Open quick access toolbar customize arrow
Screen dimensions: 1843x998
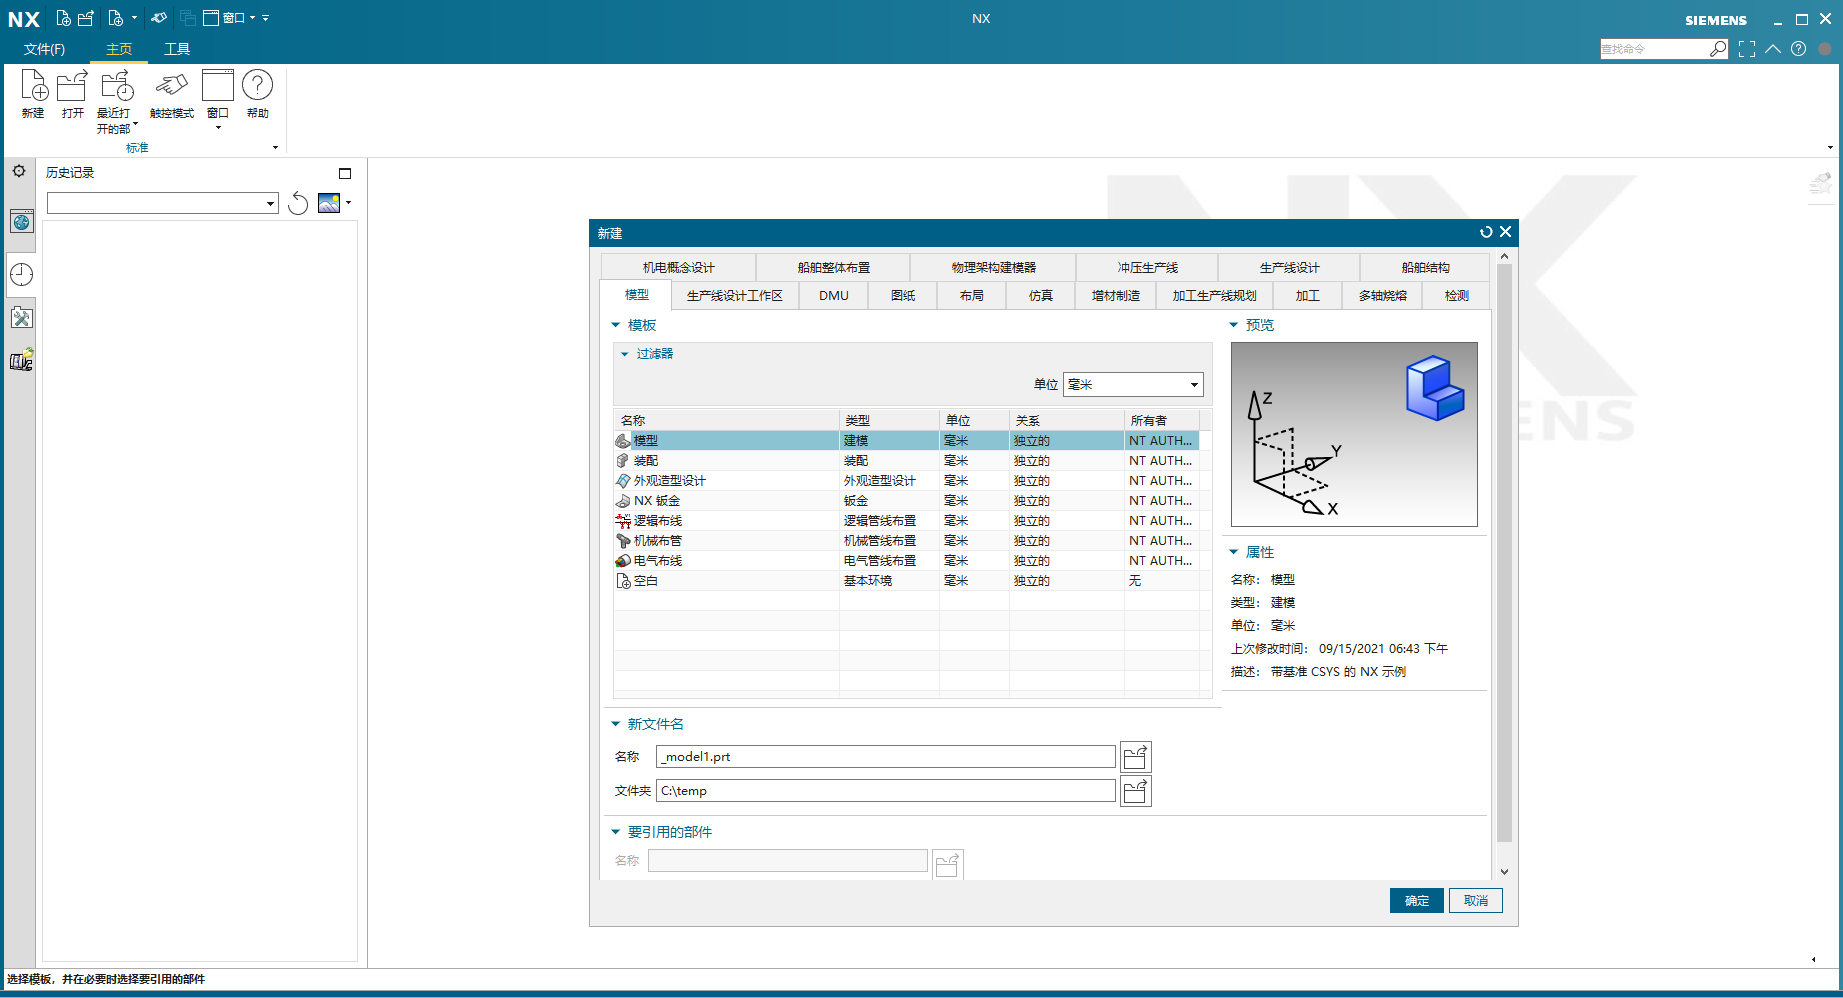pyautogui.click(x=266, y=18)
